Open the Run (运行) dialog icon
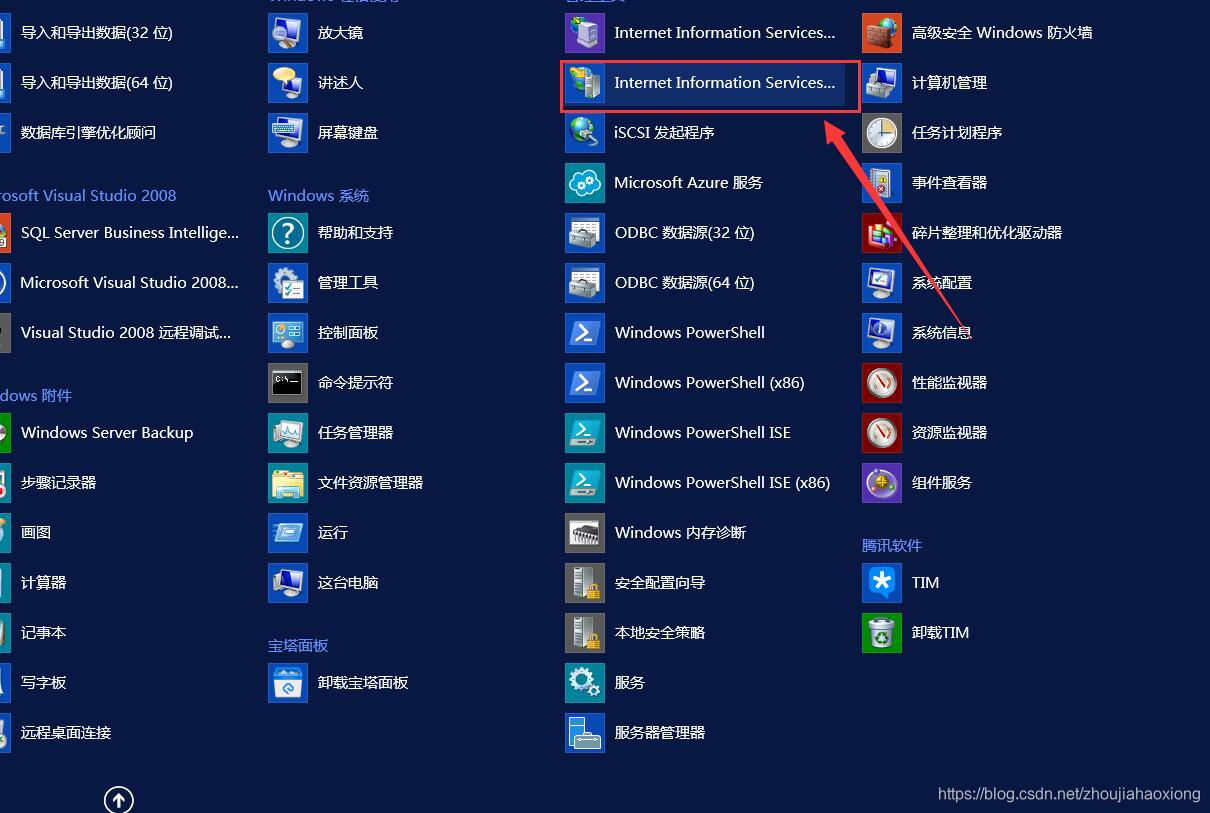This screenshot has width=1210, height=813. pyautogui.click(x=288, y=533)
